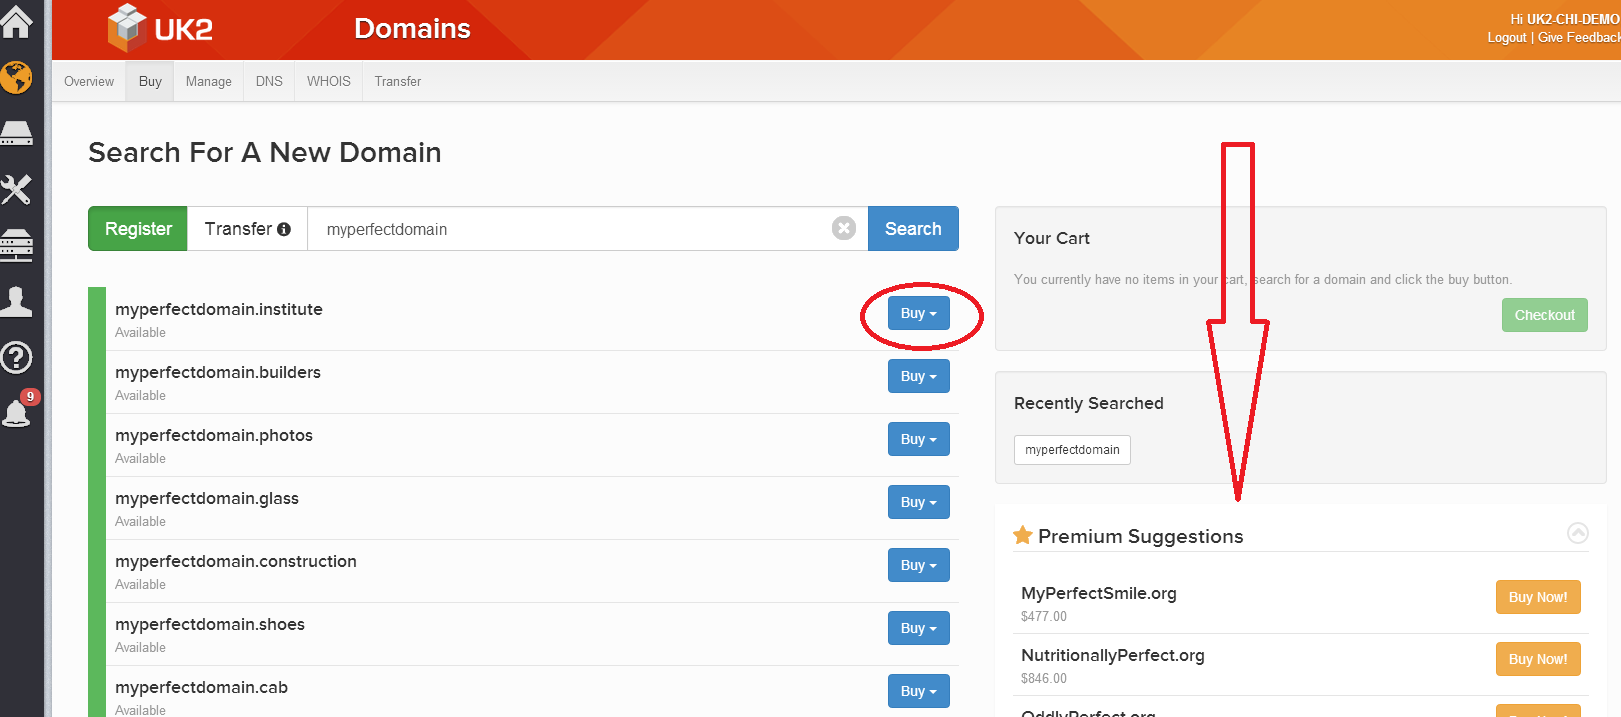This screenshot has width=1621, height=717.
Task: Open the Manage tab
Action: [208, 82]
